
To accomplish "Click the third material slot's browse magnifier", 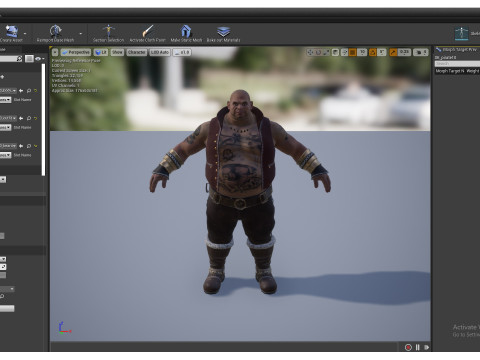I will pos(29,146).
